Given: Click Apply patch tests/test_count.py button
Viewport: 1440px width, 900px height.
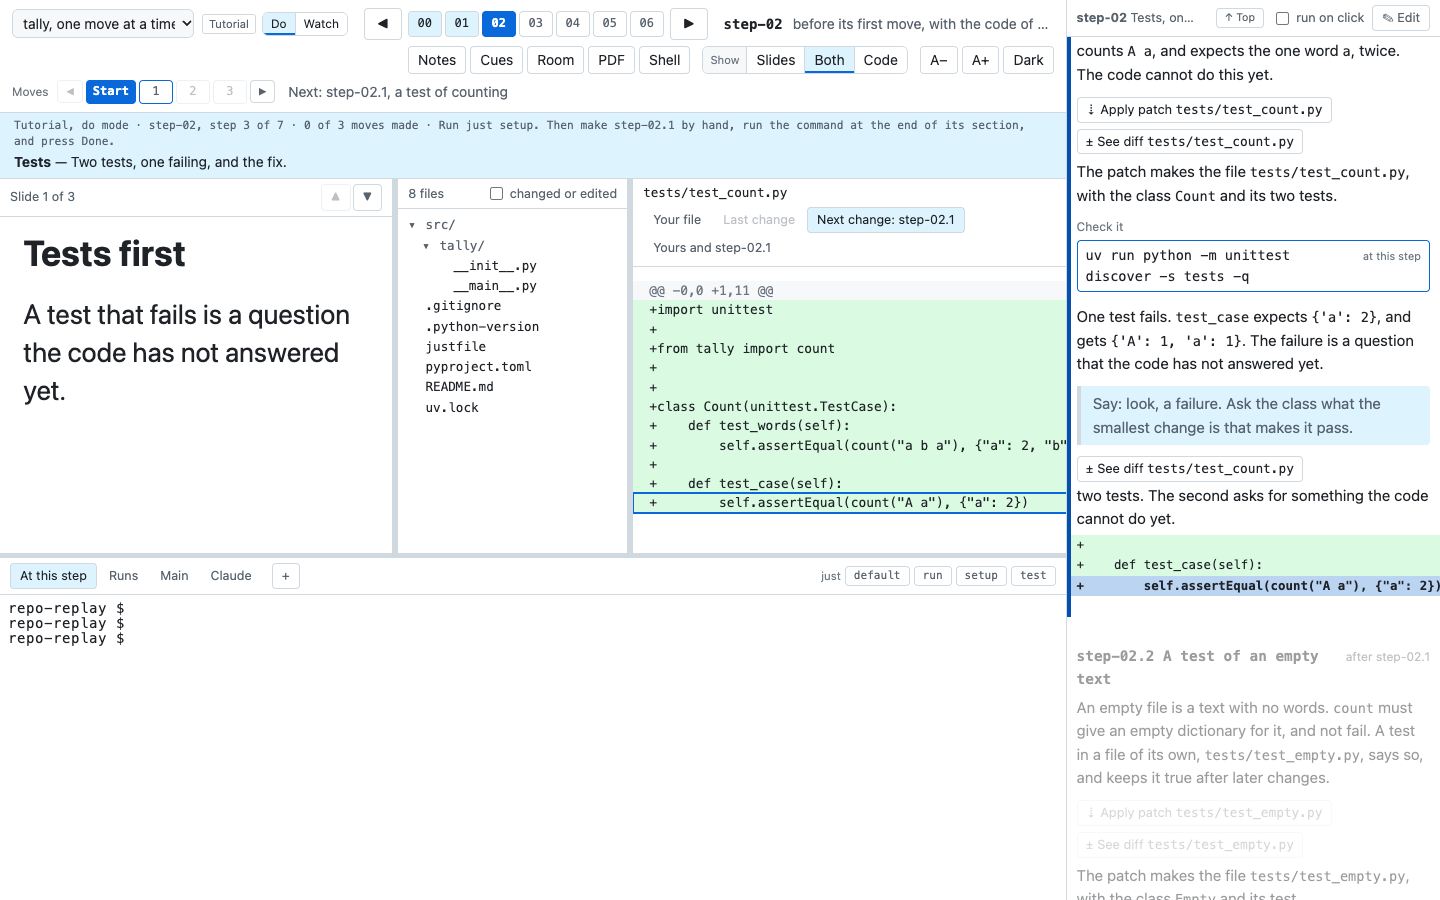Looking at the screenshot, I should coord(1204,110).
